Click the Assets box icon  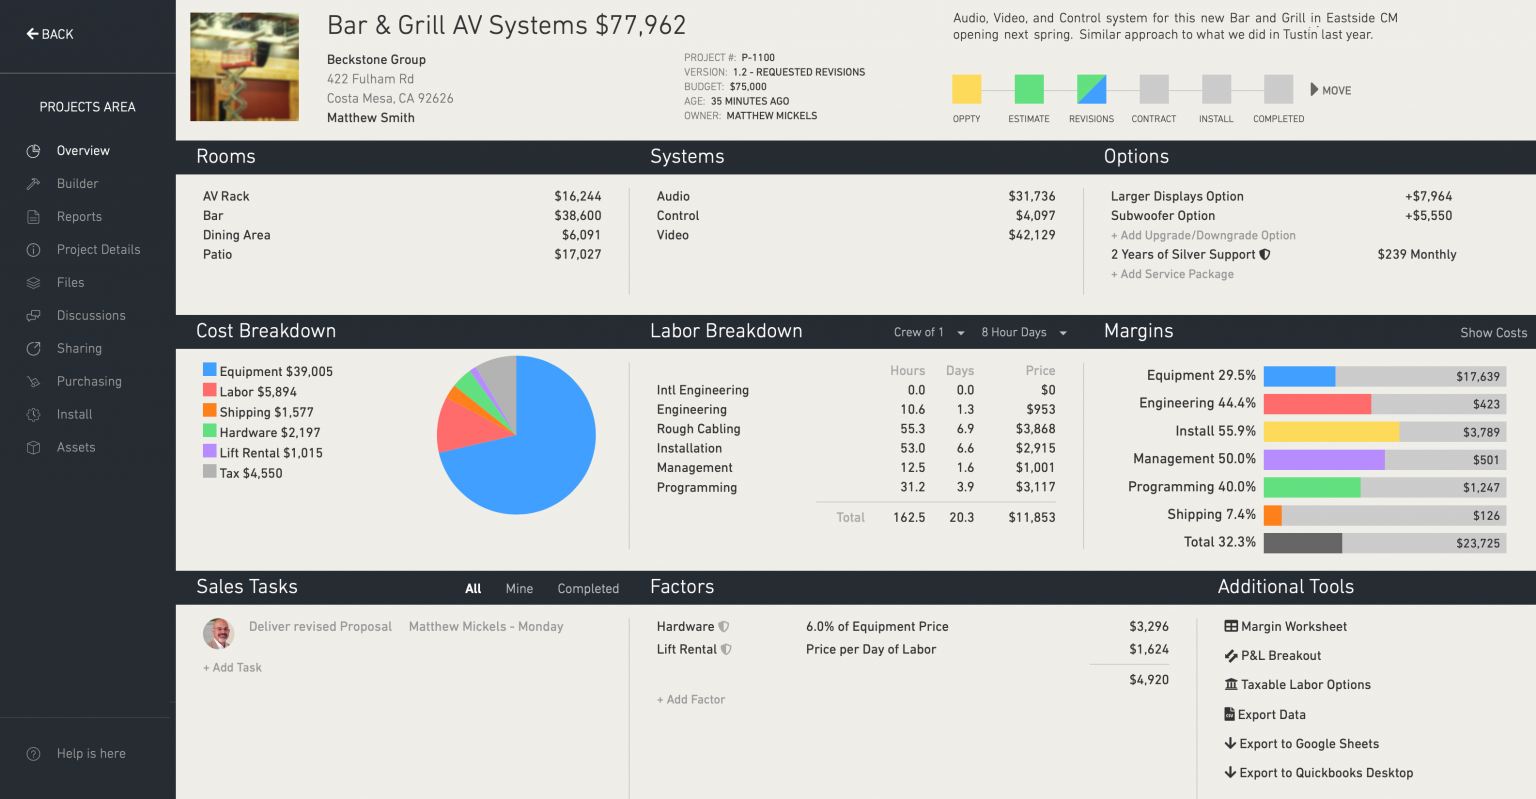pyautogui.click(x=33, y=448)
